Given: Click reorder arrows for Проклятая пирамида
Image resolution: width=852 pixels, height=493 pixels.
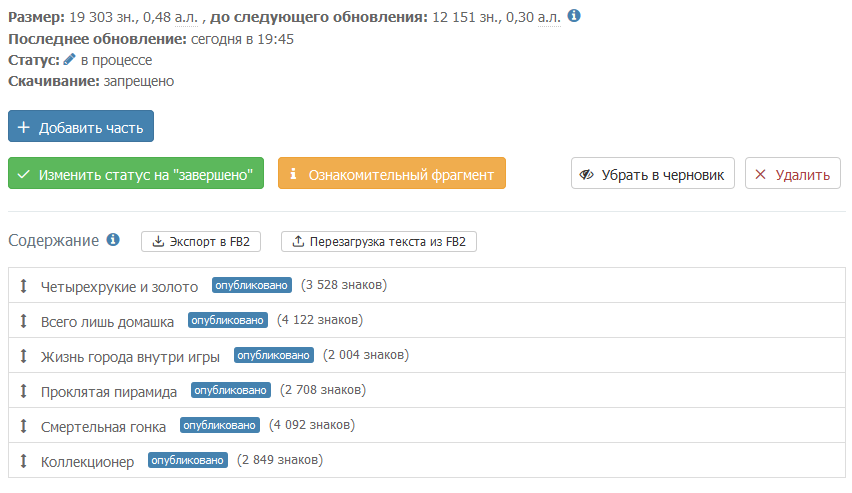Looking at the screenshot, I should tap(24, 391).
